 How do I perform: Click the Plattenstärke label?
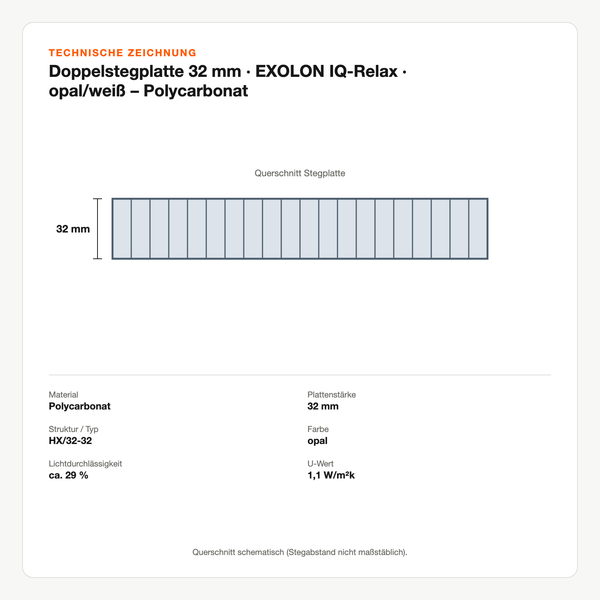pyautogui.click(x=331, y=395)
